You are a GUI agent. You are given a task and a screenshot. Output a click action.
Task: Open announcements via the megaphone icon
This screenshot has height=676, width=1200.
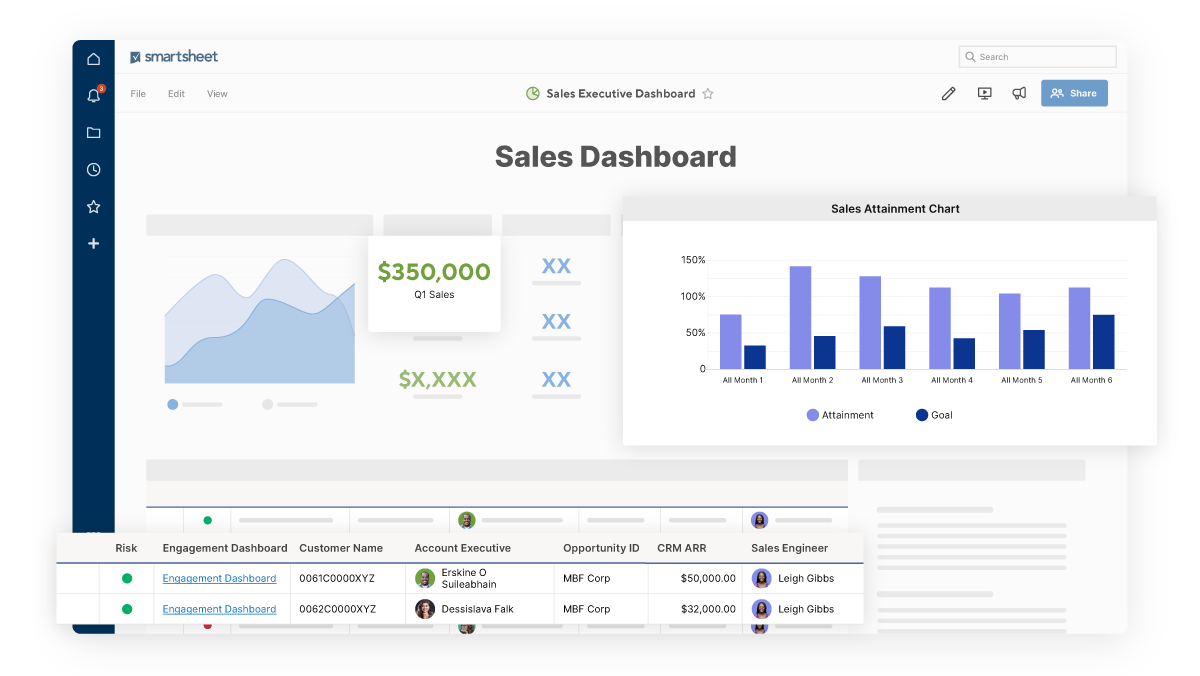pos(1019,93)
